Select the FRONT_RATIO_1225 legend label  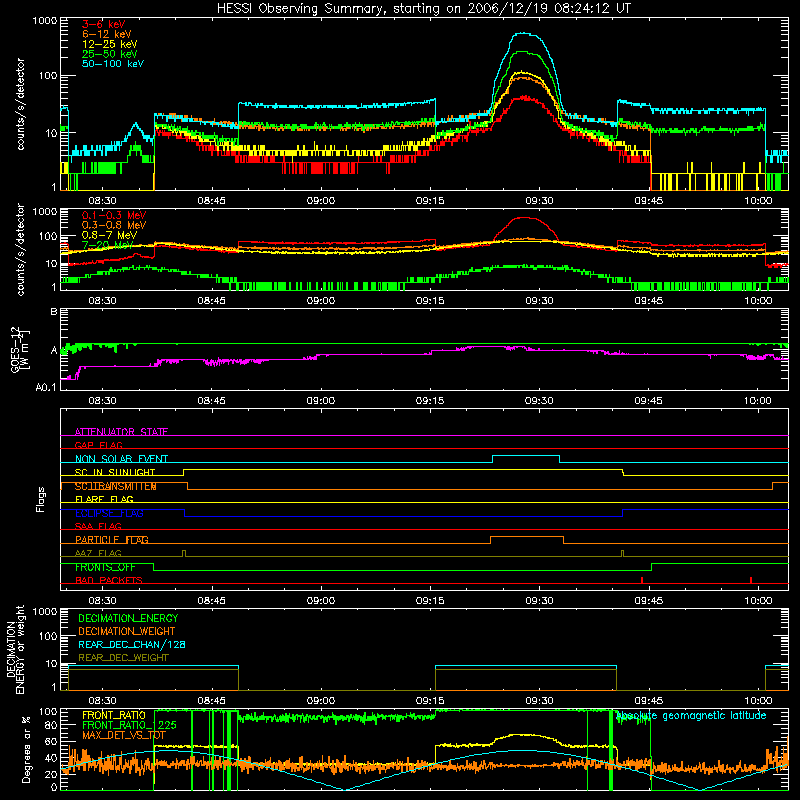(129, 725)
